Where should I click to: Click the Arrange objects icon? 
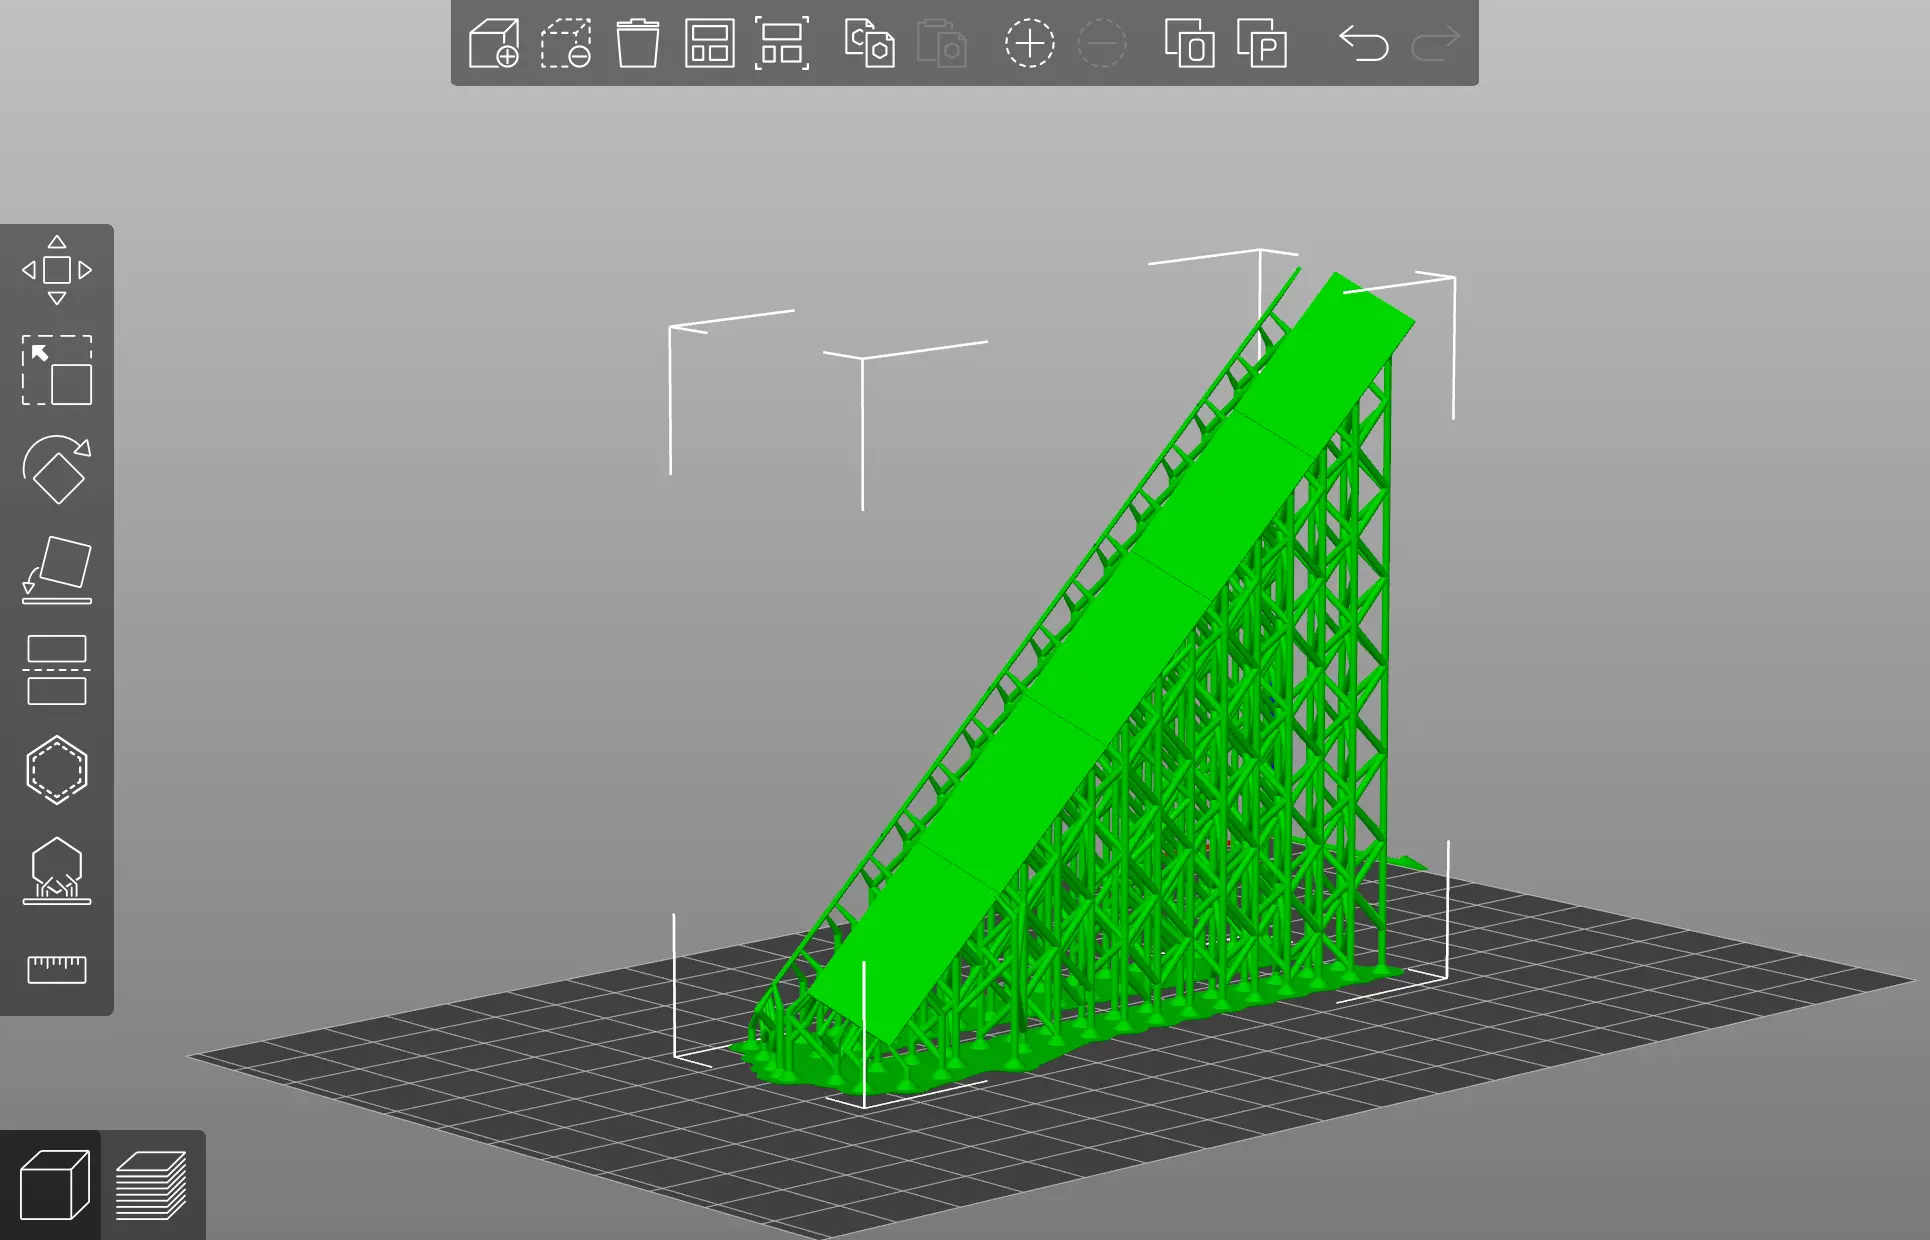coord(710,44)
